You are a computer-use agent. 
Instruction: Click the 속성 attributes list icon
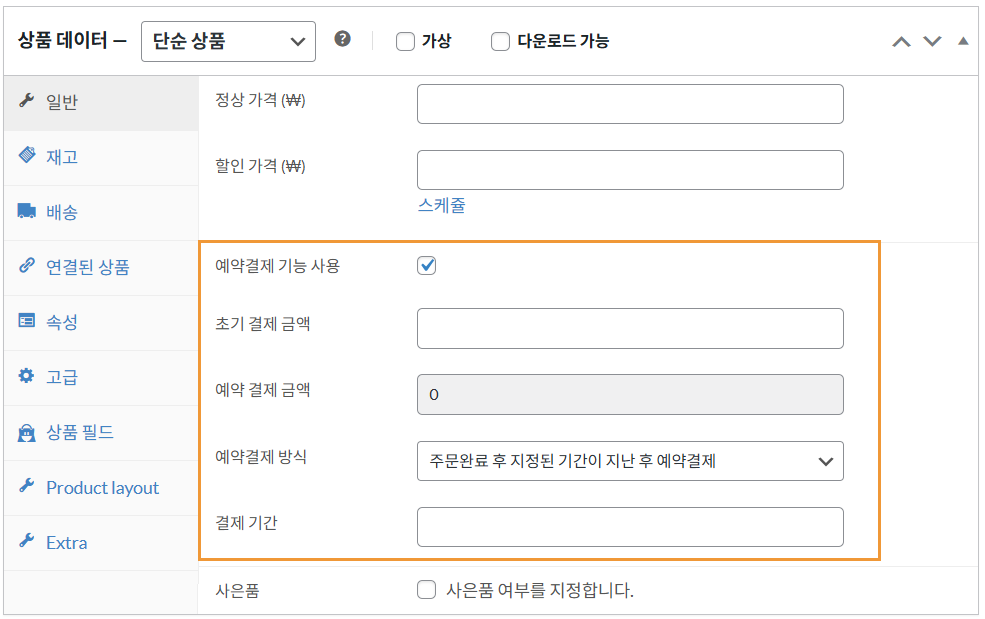(27, 322)
